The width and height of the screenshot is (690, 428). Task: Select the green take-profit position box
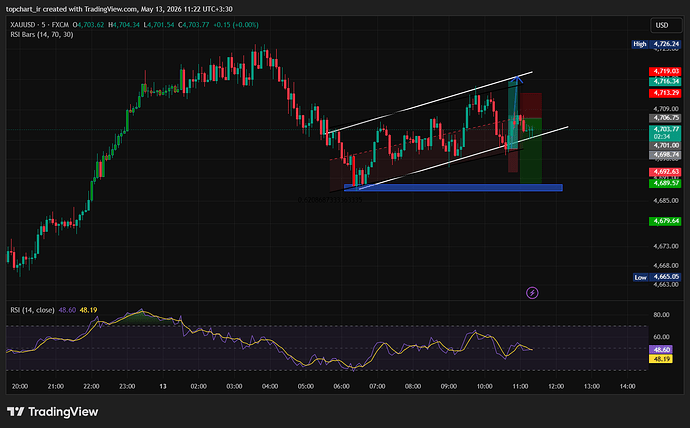tap(531, 151)
